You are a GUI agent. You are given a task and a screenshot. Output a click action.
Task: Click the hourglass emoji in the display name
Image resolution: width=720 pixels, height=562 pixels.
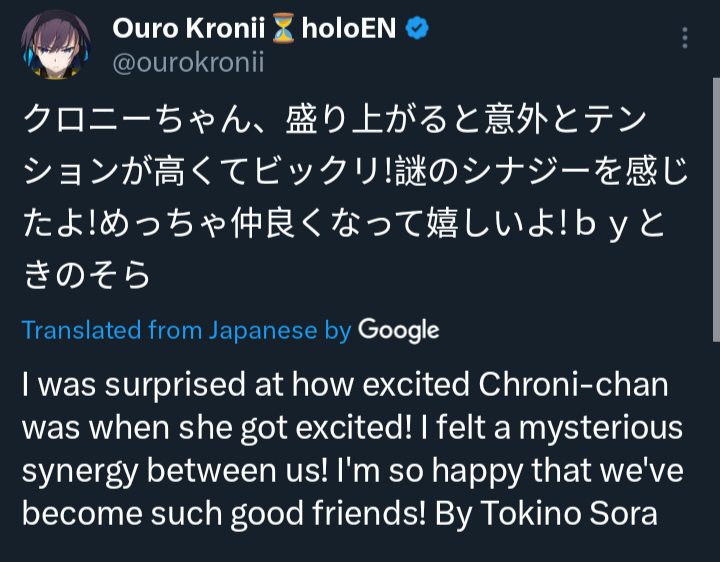coord(283,28)
